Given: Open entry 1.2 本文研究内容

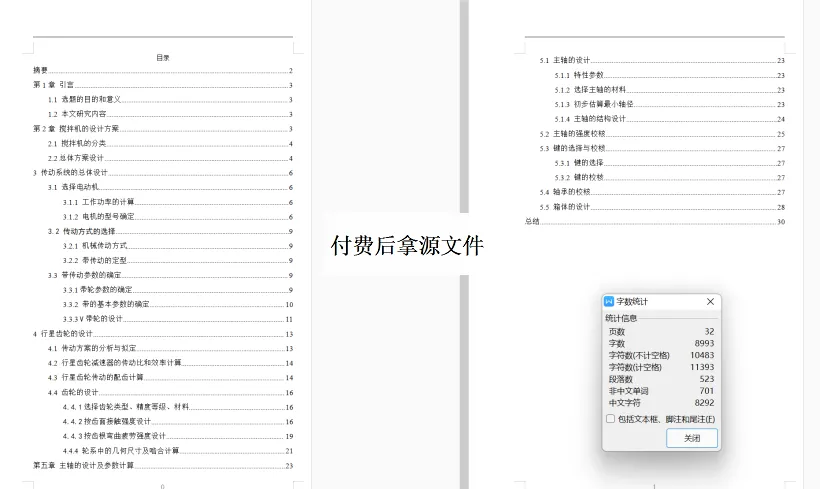Looking at the screenshot, I should [170, 114].
